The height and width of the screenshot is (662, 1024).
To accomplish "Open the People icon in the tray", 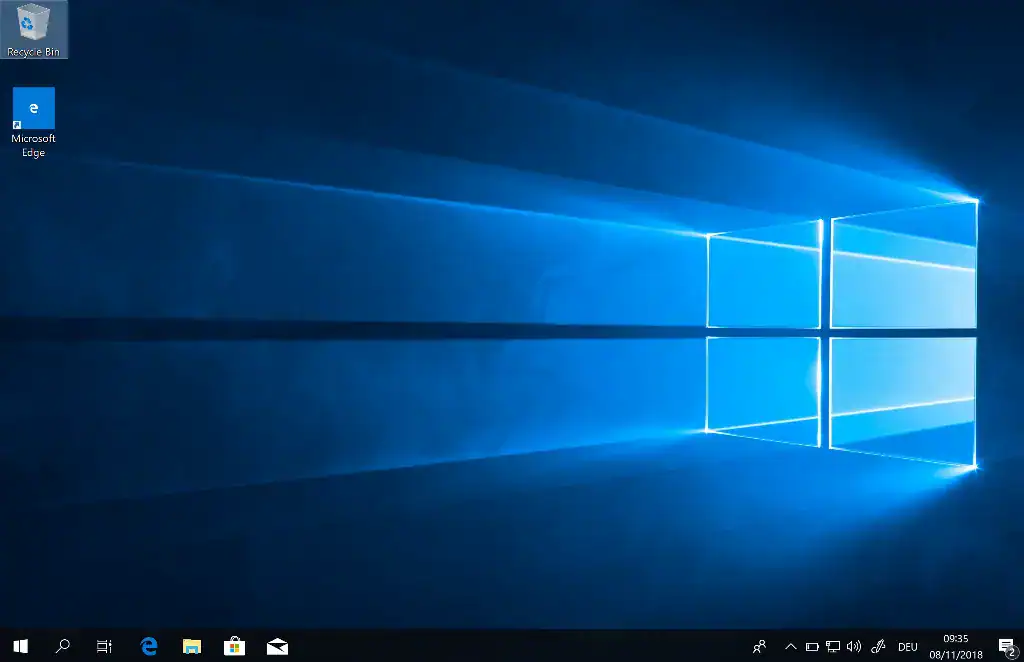I will point(759,646).
